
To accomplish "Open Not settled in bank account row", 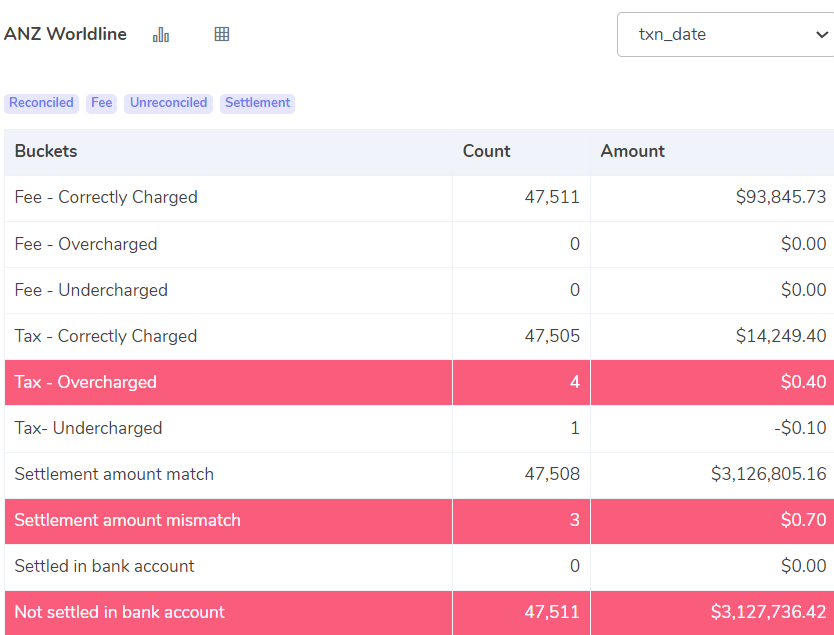I will coord(419,612).
